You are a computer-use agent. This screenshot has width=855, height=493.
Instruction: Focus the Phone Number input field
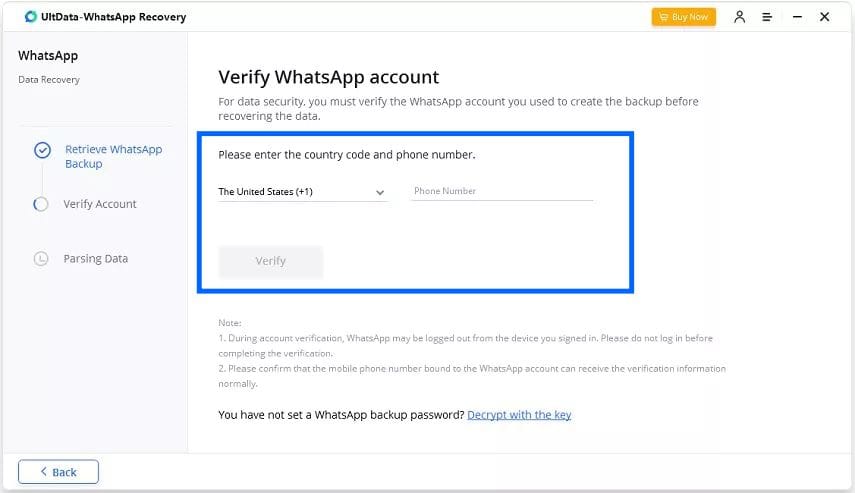point(502,191)
